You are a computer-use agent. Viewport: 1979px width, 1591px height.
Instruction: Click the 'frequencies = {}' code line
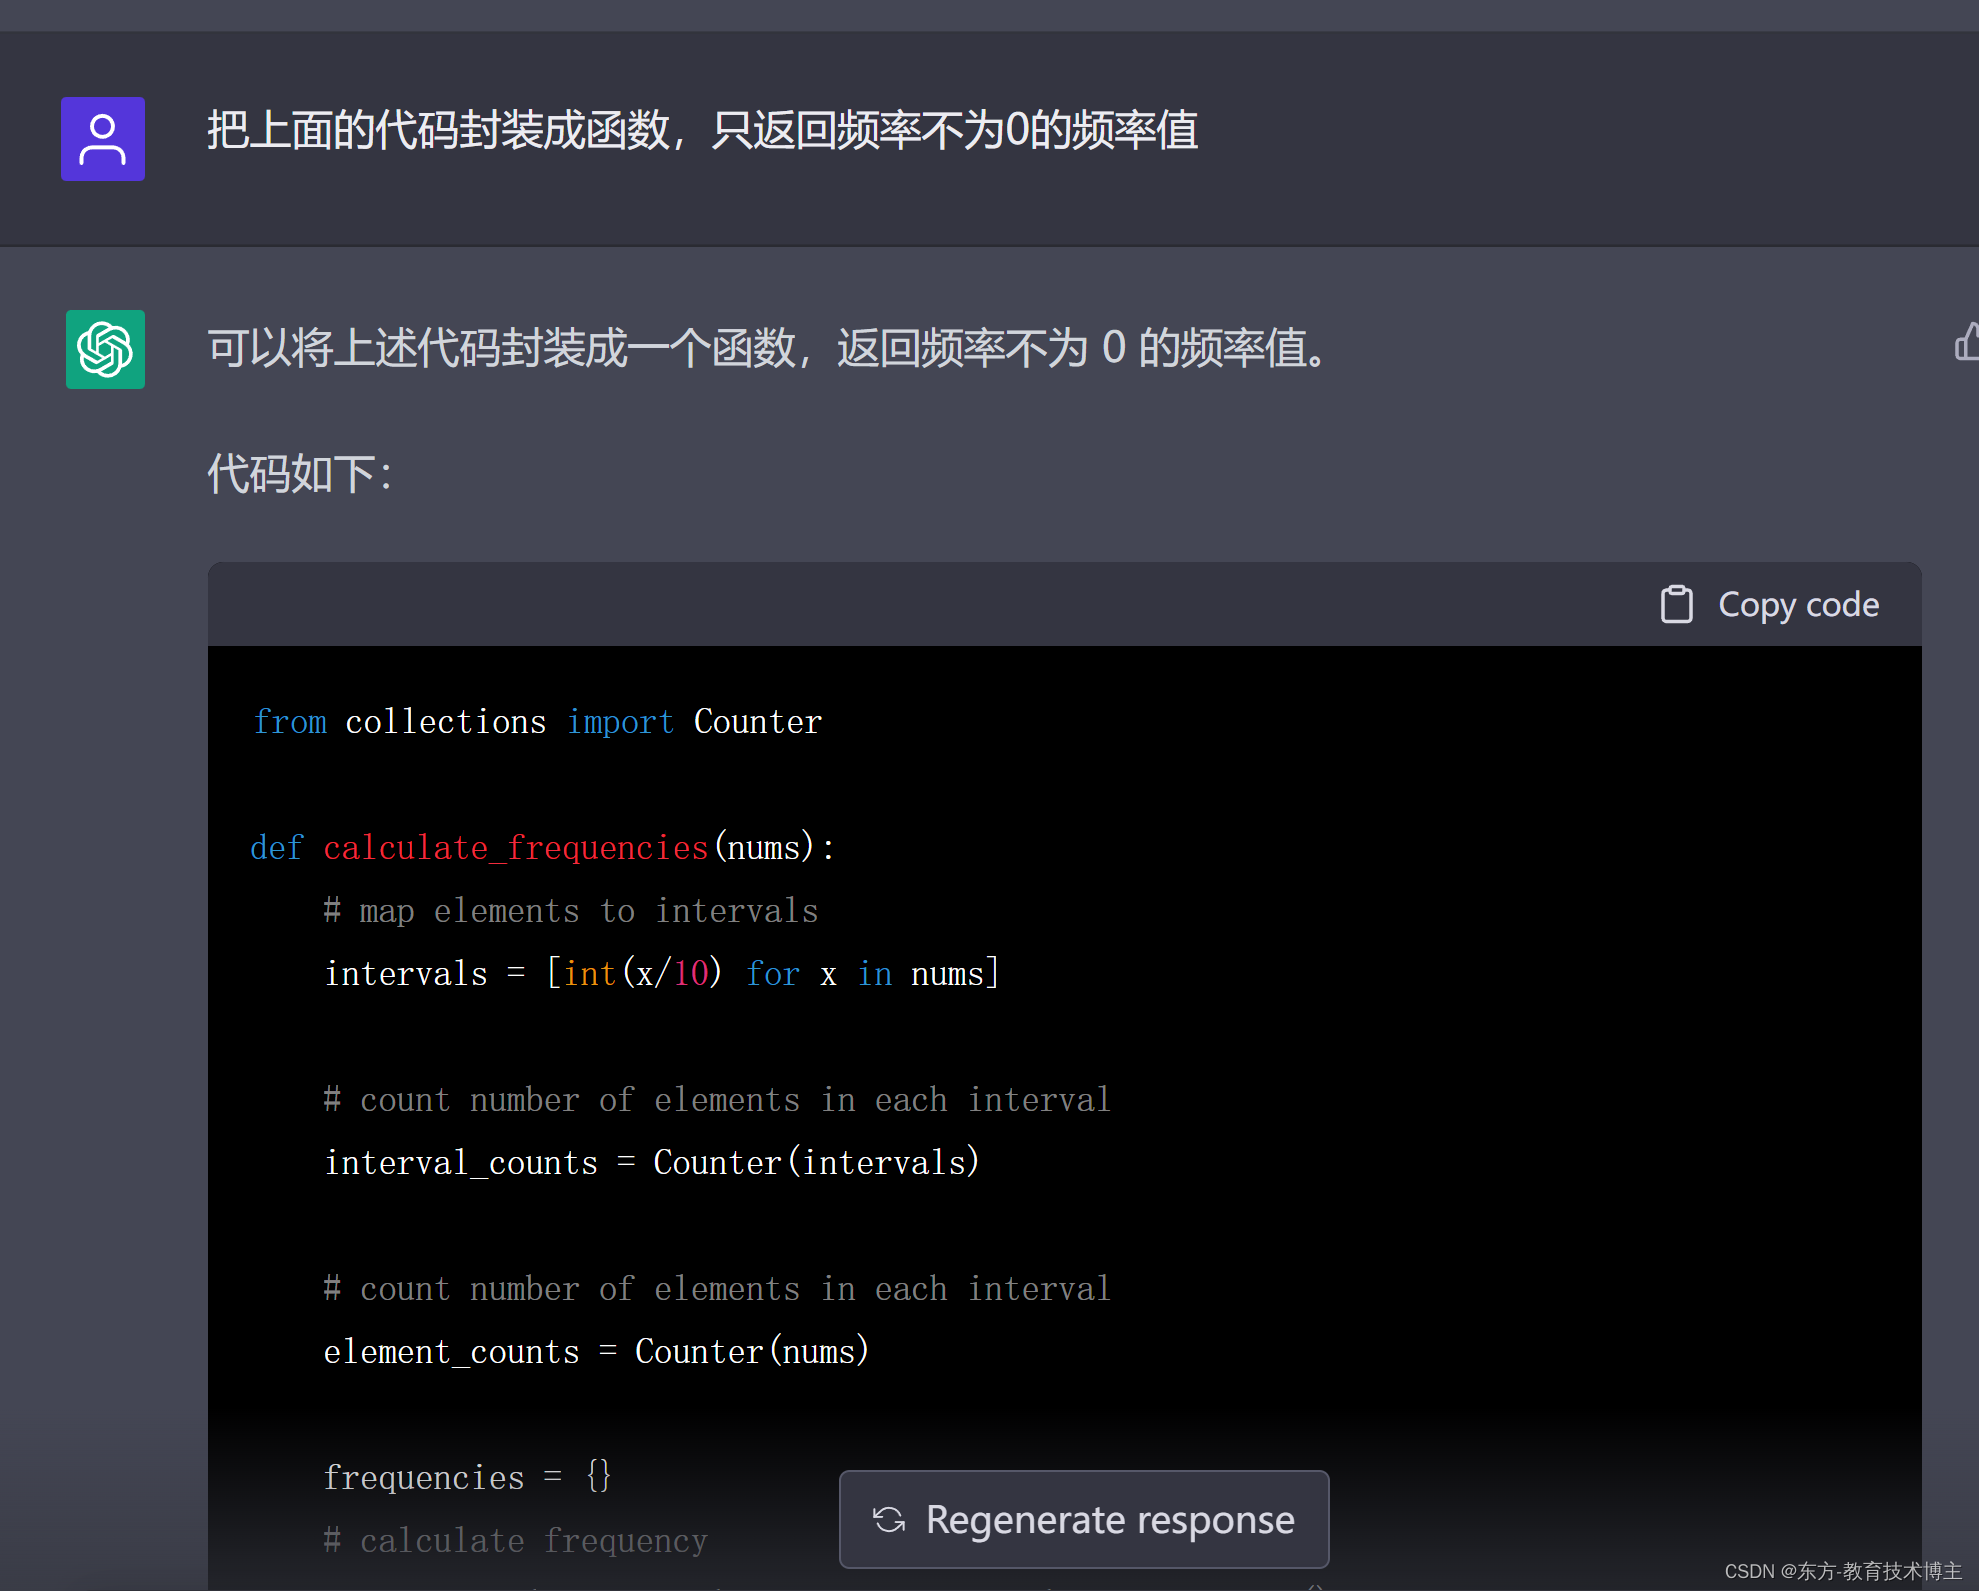467,1477
